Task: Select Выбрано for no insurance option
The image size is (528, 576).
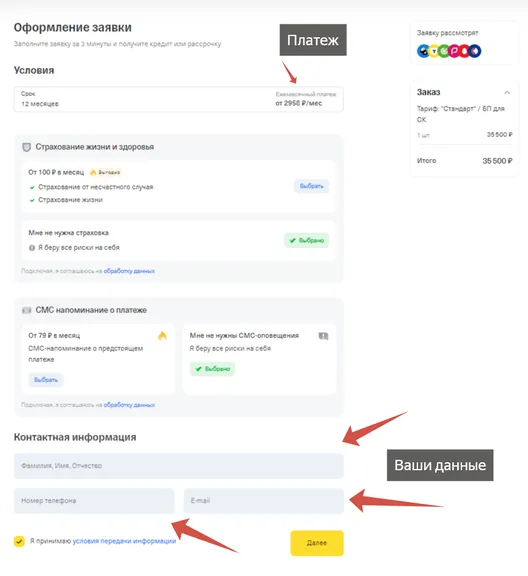Action: click(306, 241)
